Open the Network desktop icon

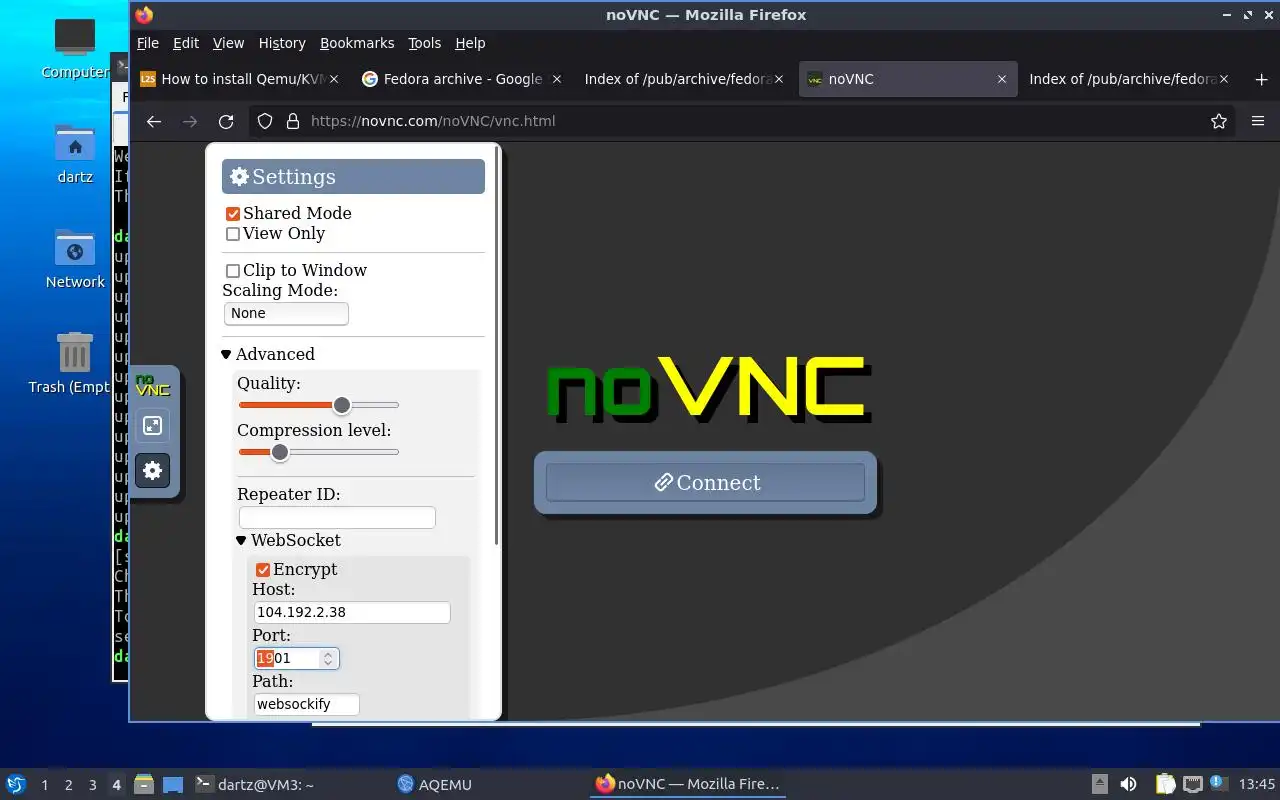[x=75, y=259]
